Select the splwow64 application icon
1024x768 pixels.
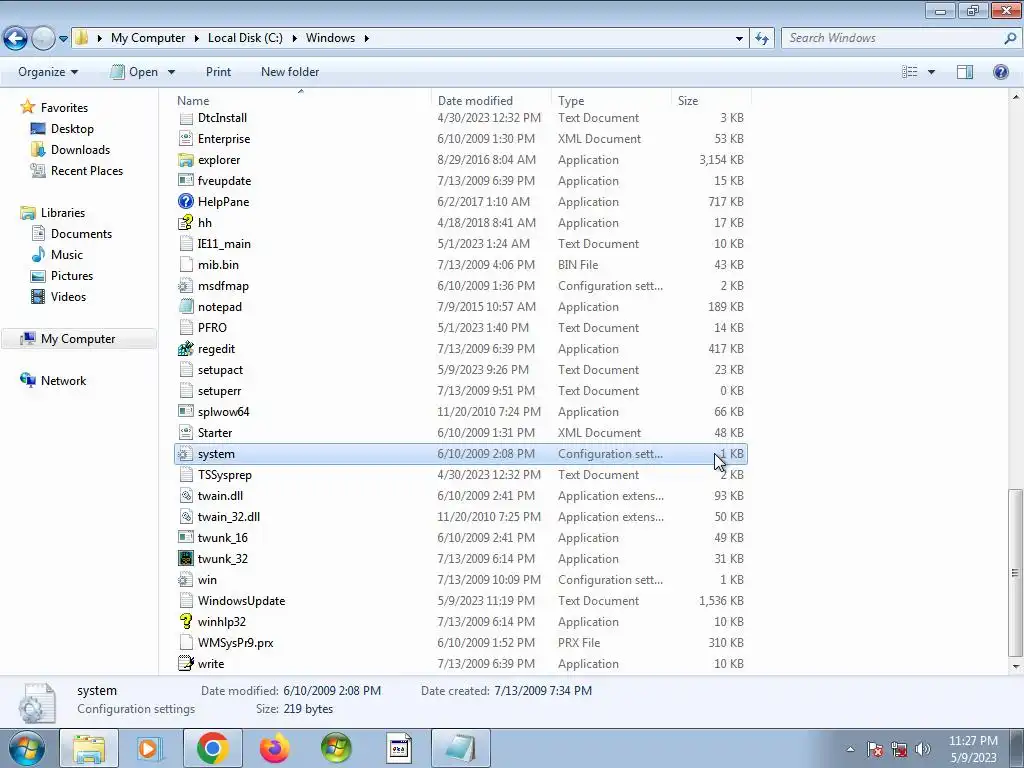pos(186,412)
